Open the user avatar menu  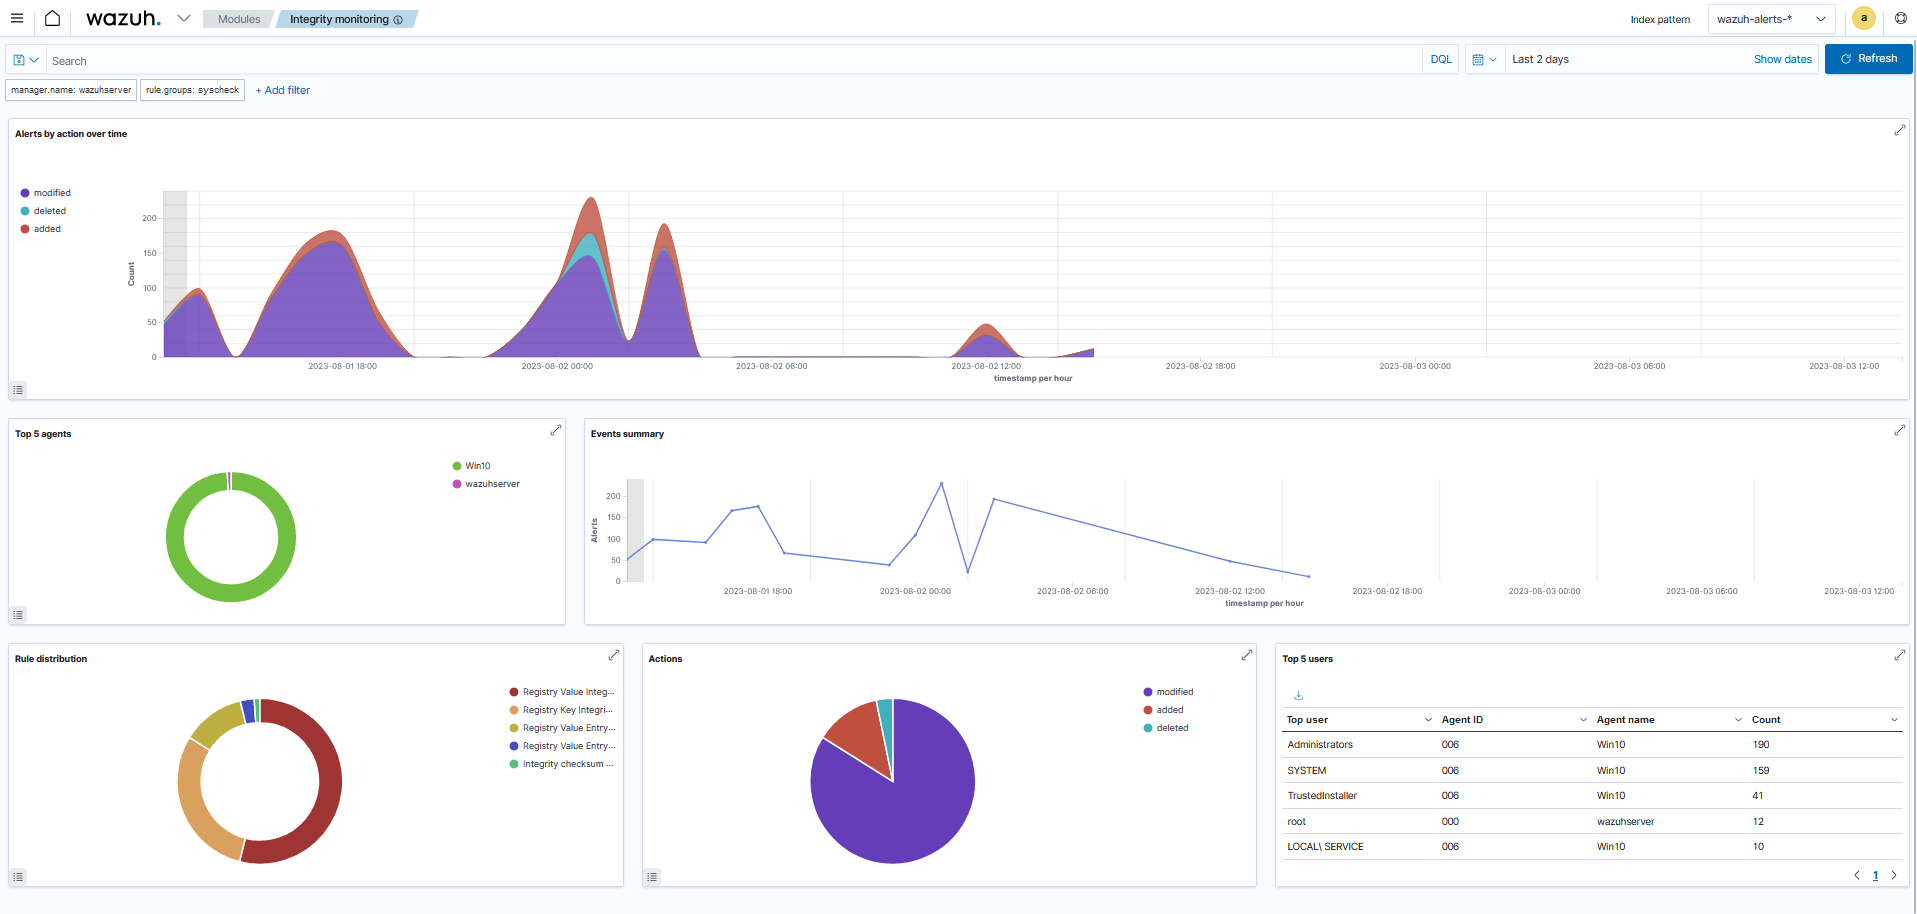pos(1864,18)
